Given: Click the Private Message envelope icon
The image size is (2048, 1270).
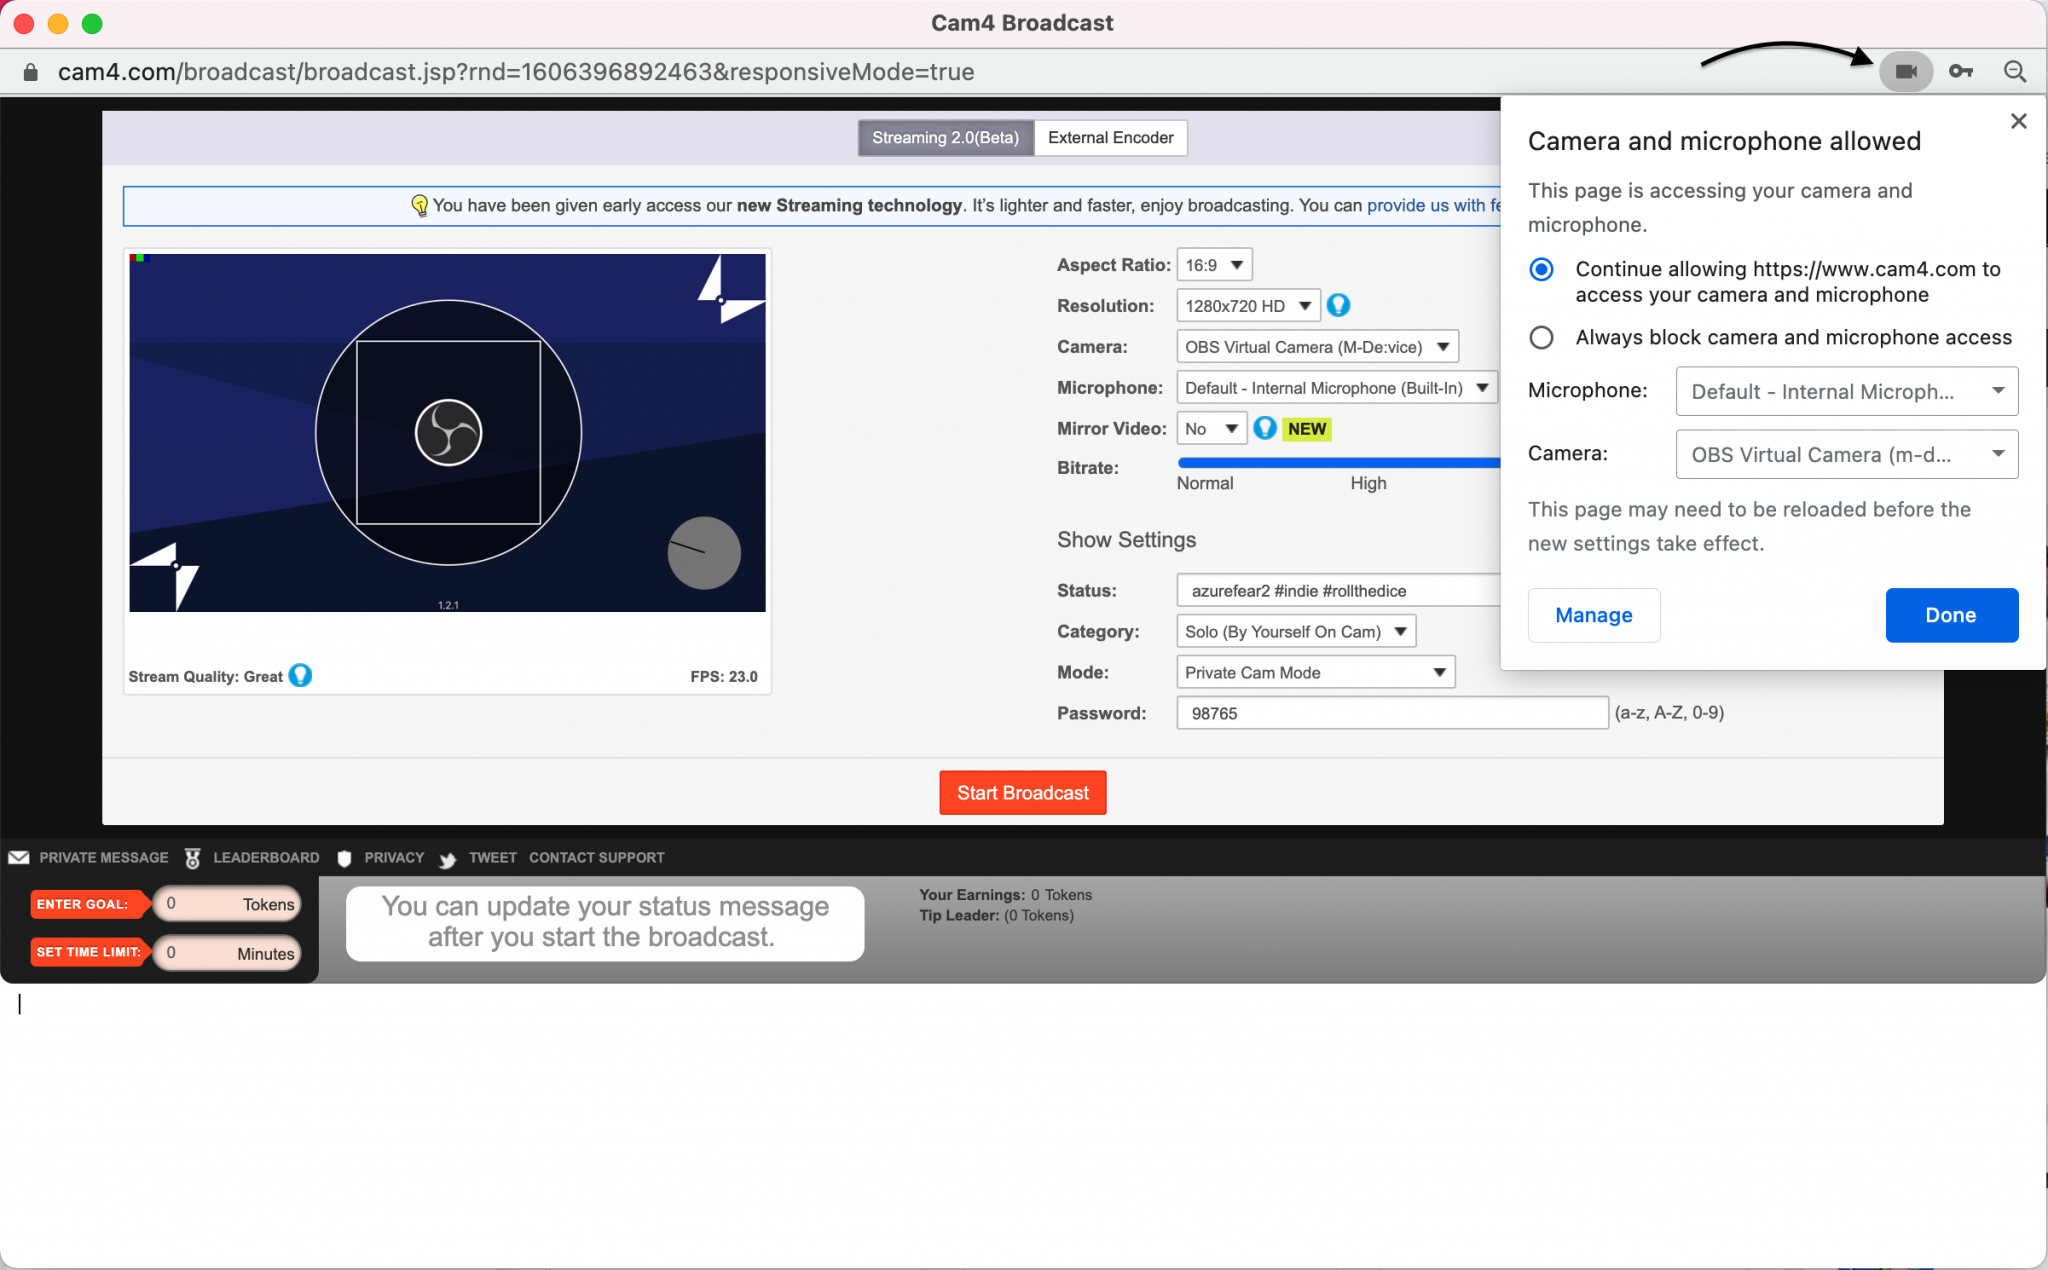Looking at the screenshot, I should [19, 858].
